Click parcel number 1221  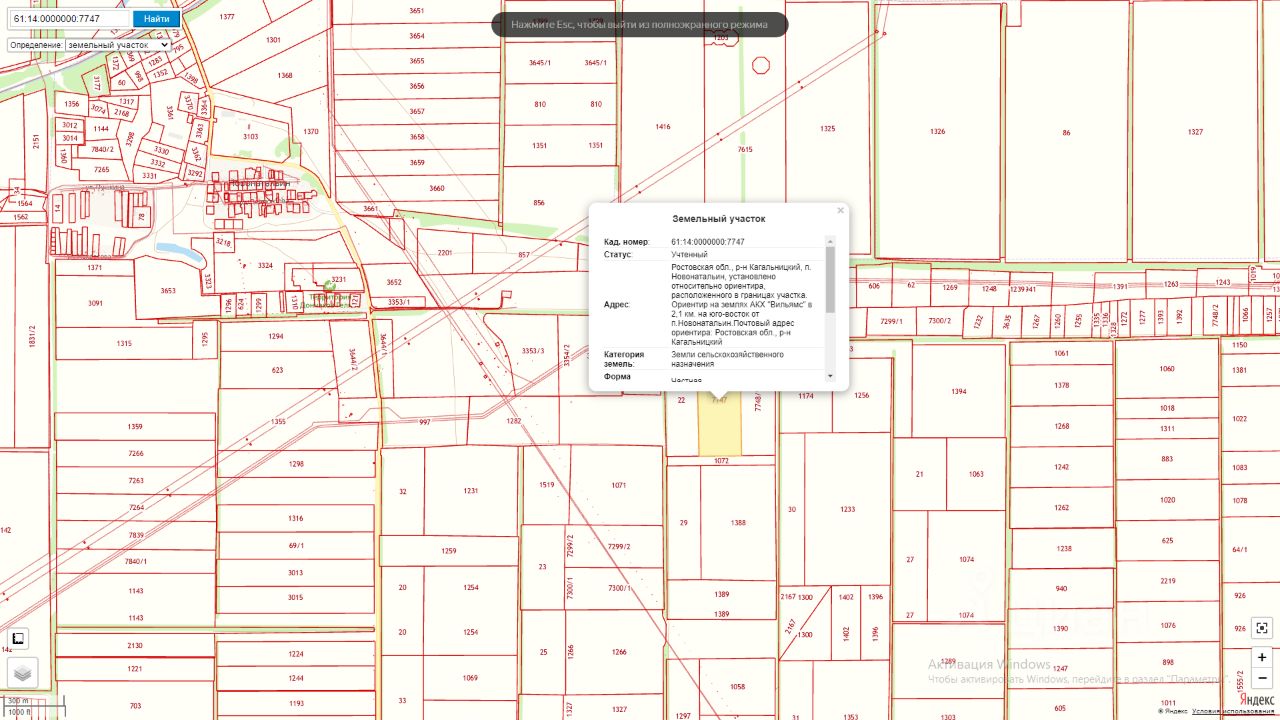point(135,668)
